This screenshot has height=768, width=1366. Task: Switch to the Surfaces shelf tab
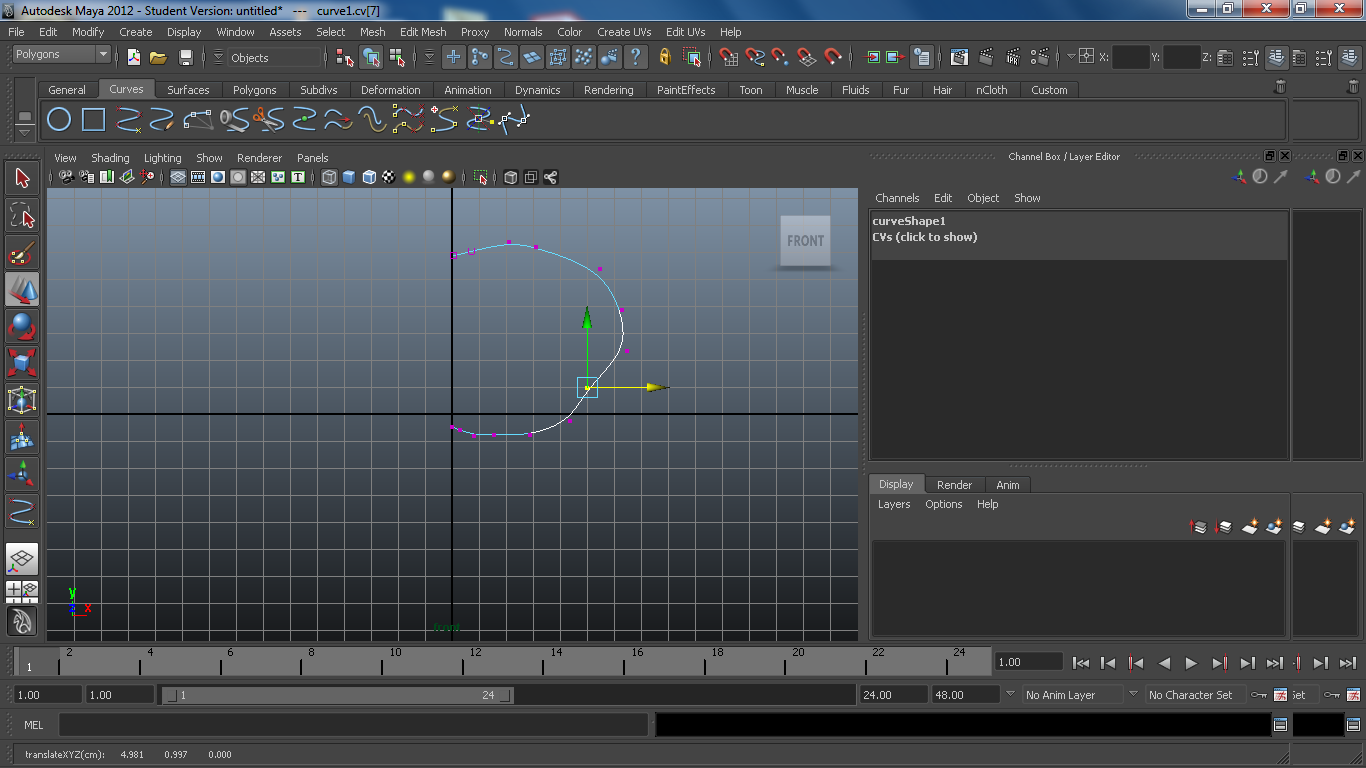tap(188, 90)
